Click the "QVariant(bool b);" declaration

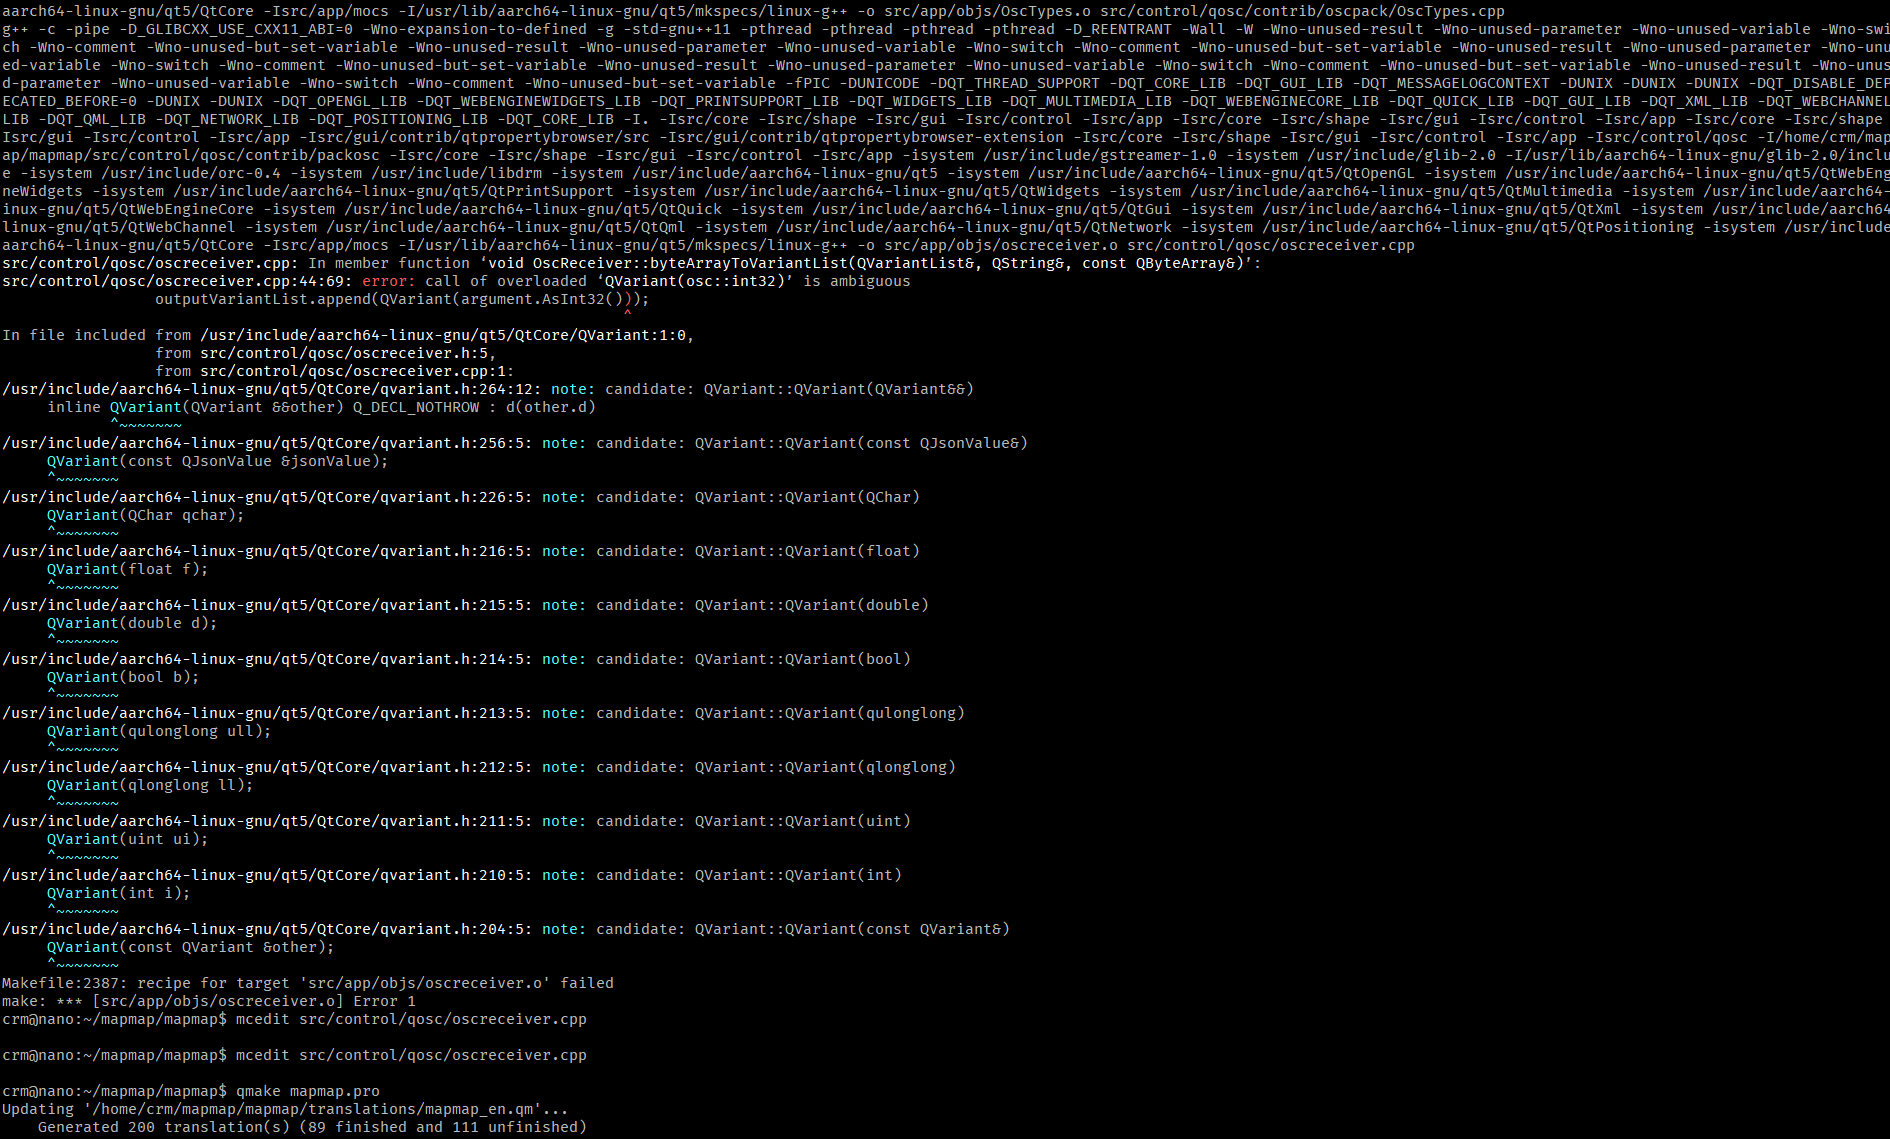coord(123,677)
